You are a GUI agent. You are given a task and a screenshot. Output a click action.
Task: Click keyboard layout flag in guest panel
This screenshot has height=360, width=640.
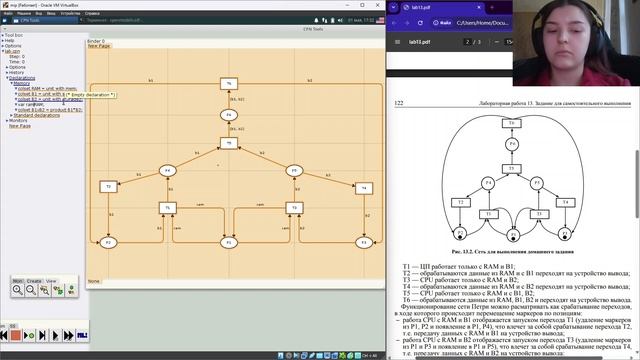tap(380, 20)
